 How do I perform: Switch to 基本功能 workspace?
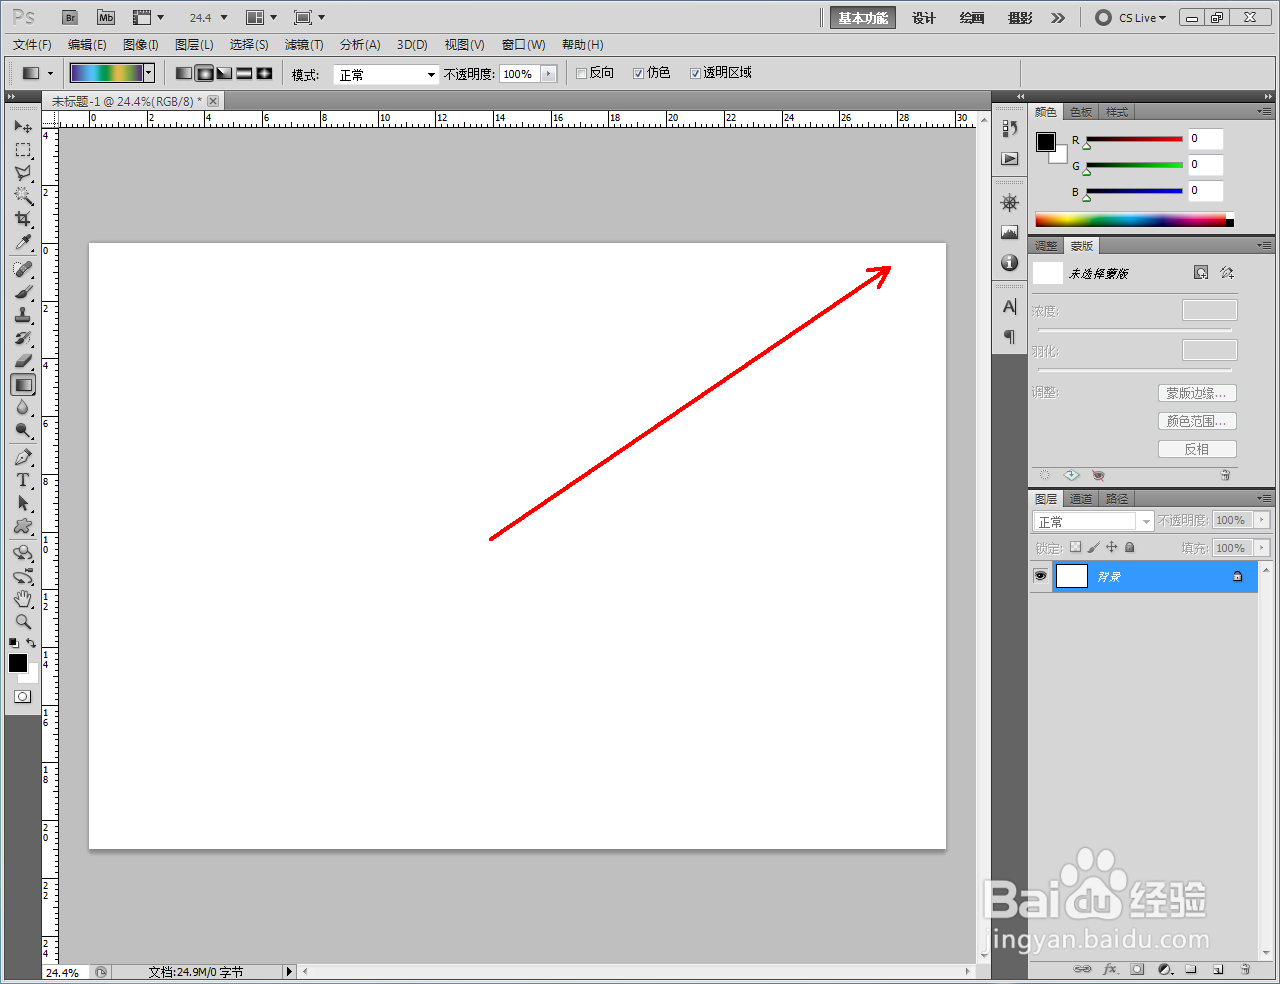pyautogui.click(x=863, y=18)
